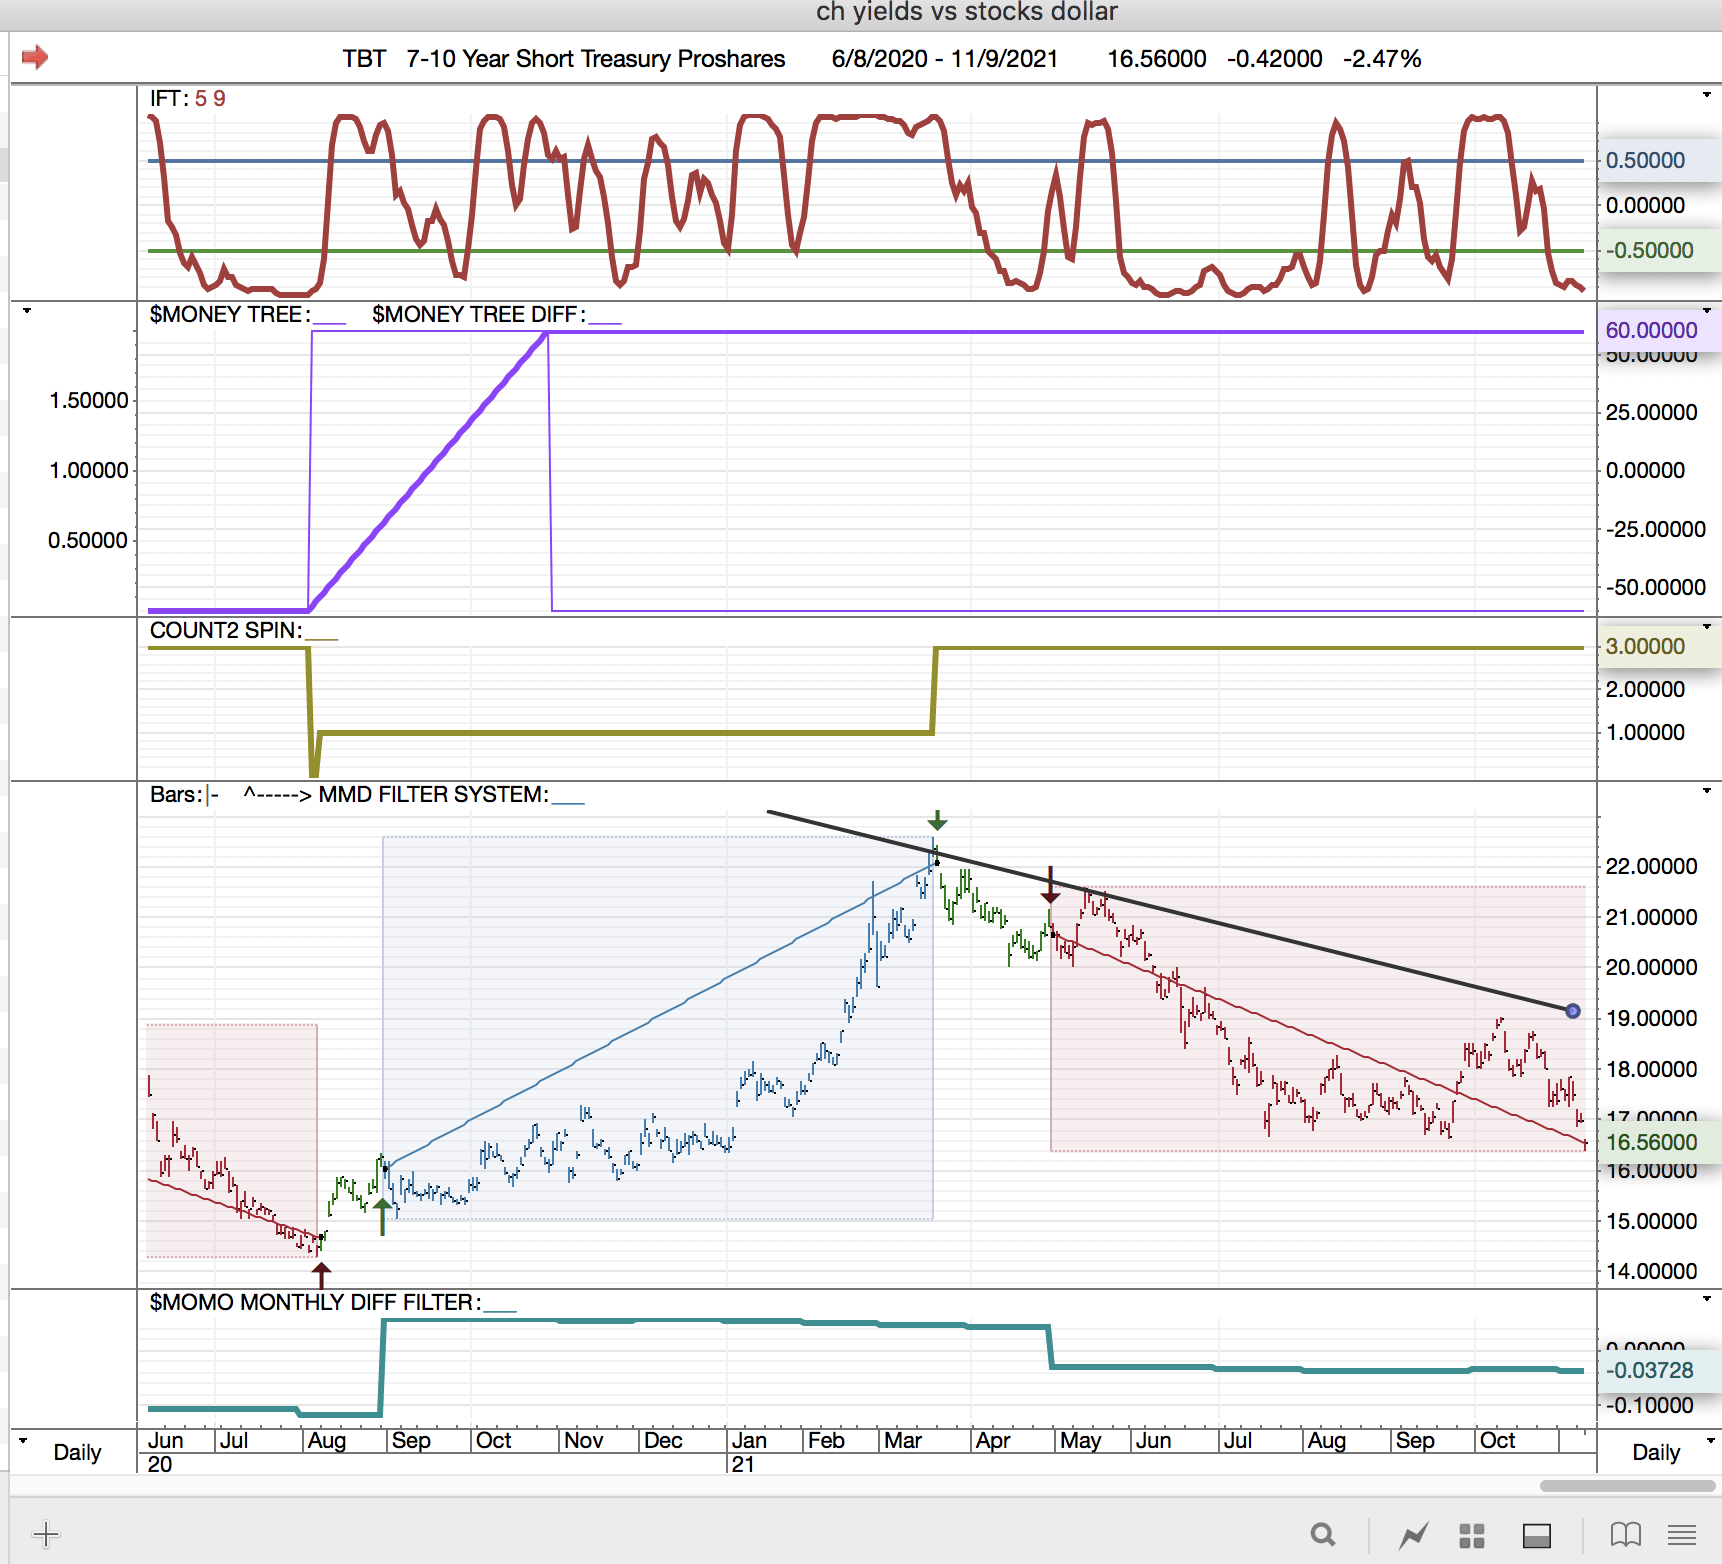Click the horizontal scrollbar thumb below chart
This screenshot has width=1722, height=1564.
pyautogui.click(x=1627, y=1486)
